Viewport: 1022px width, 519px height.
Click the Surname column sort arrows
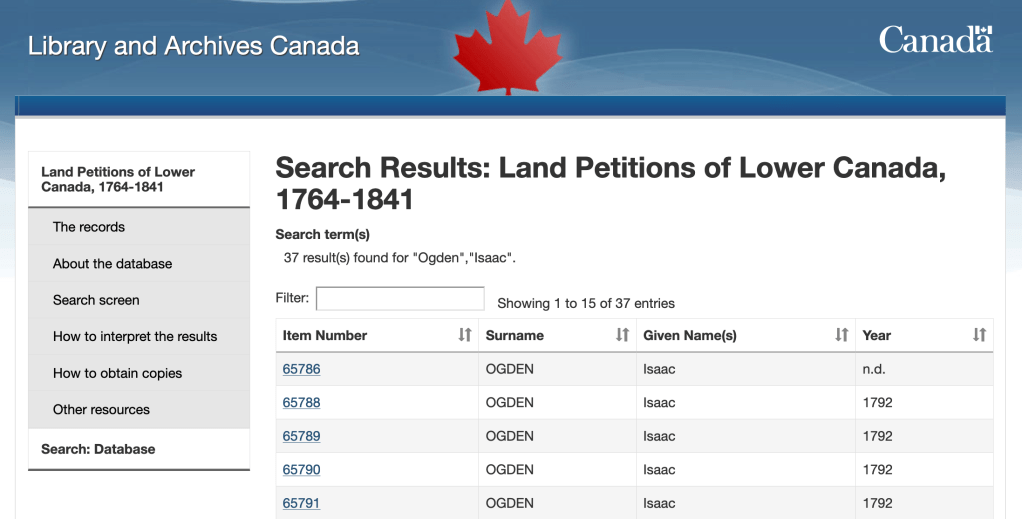(x=622, y=335)
